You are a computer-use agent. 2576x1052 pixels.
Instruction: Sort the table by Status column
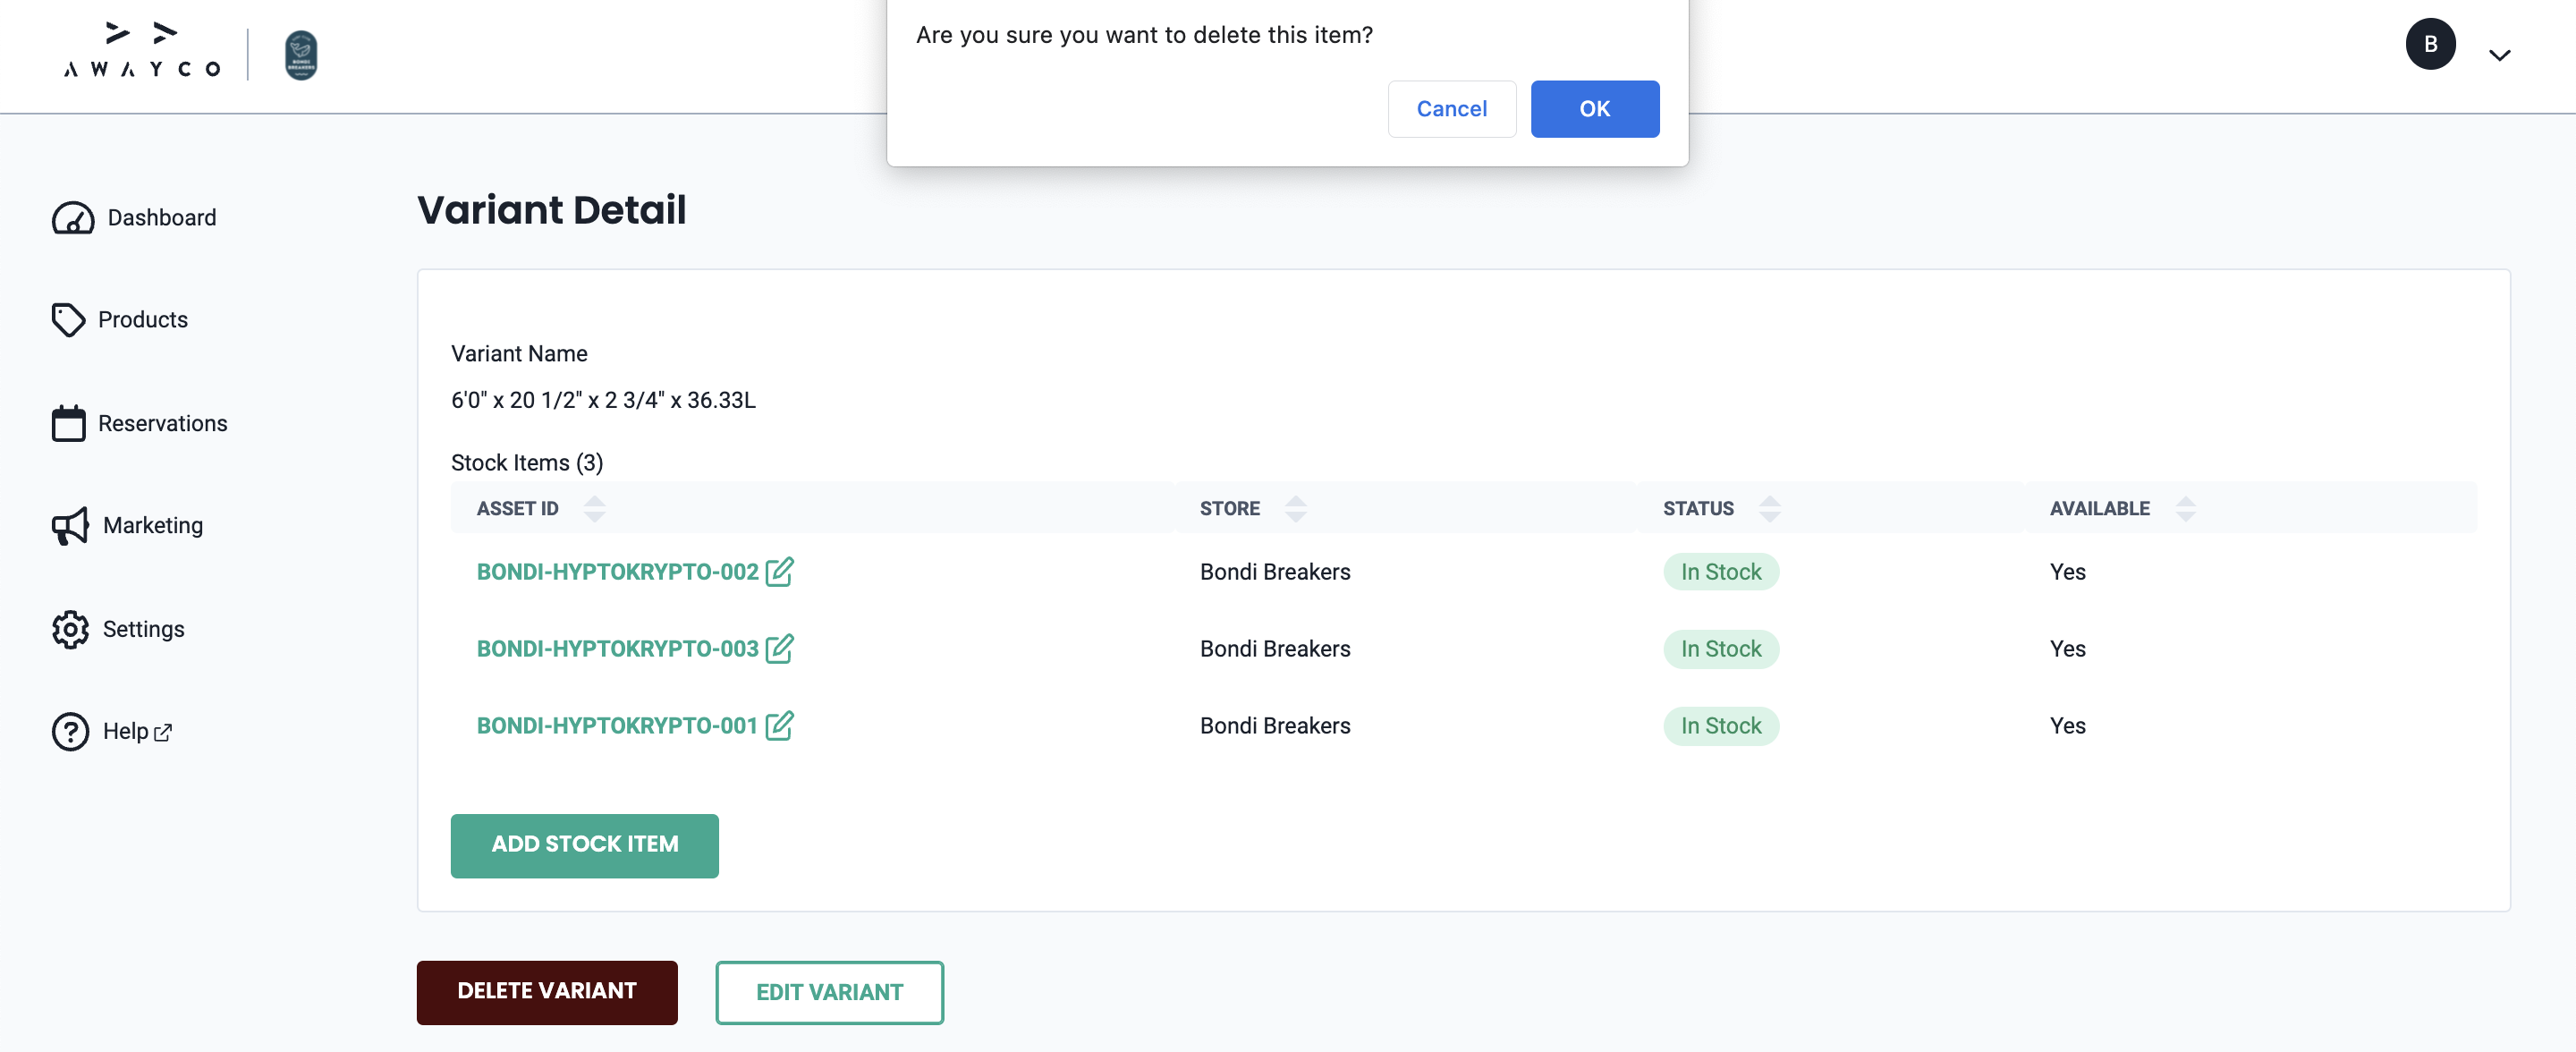1769,509
